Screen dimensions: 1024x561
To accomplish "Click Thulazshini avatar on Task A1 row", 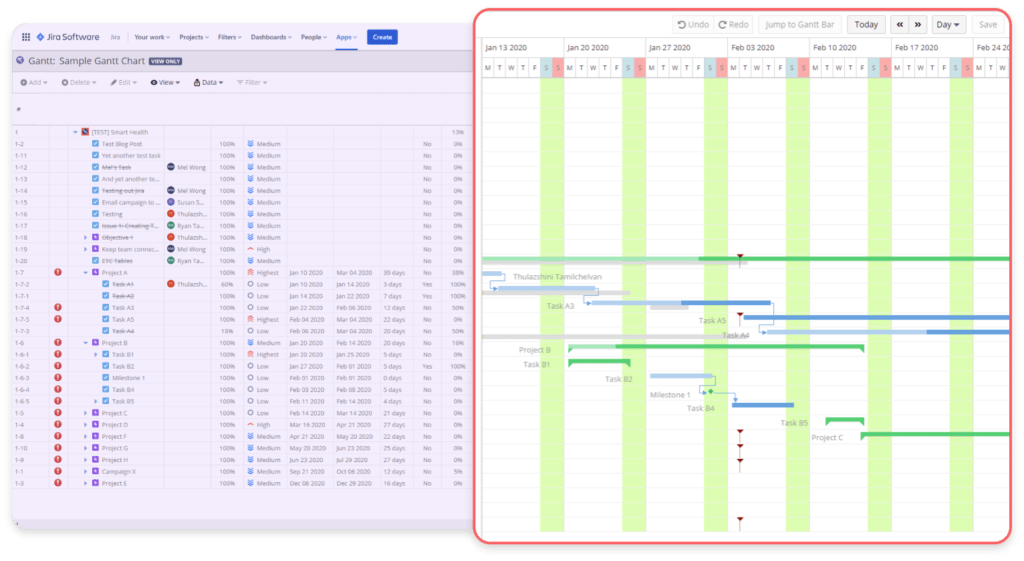I will [x=170, y=284].
